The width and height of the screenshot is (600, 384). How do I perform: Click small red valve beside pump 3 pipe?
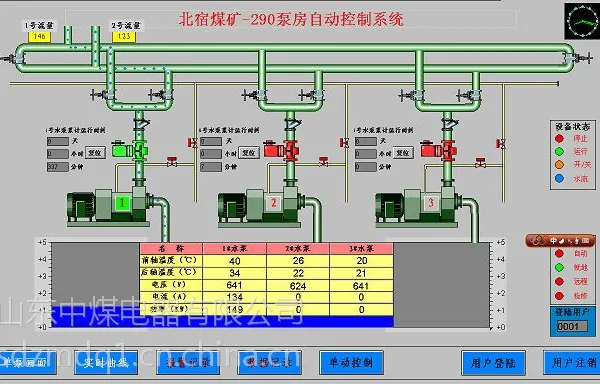481,162
